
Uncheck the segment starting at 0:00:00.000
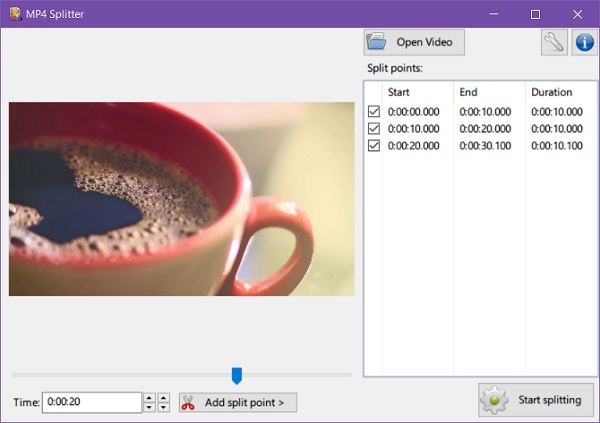[374, 111]
